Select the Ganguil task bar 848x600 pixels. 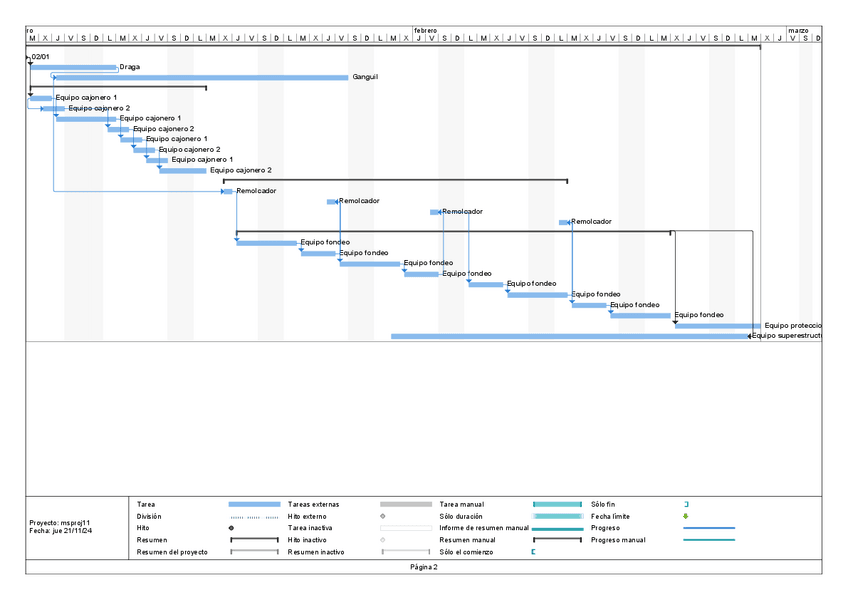click(202, 78)
